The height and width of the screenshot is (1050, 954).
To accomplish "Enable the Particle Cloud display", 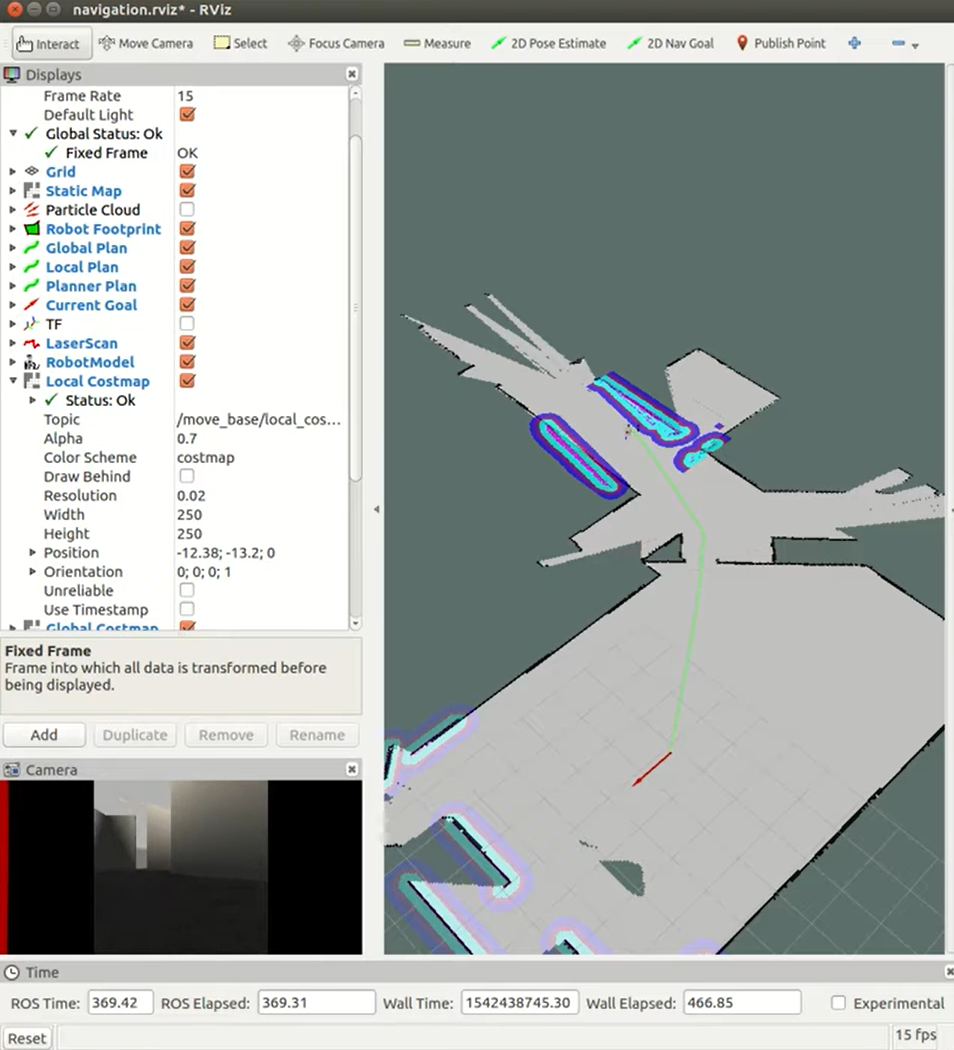I will tap(187, 209).
